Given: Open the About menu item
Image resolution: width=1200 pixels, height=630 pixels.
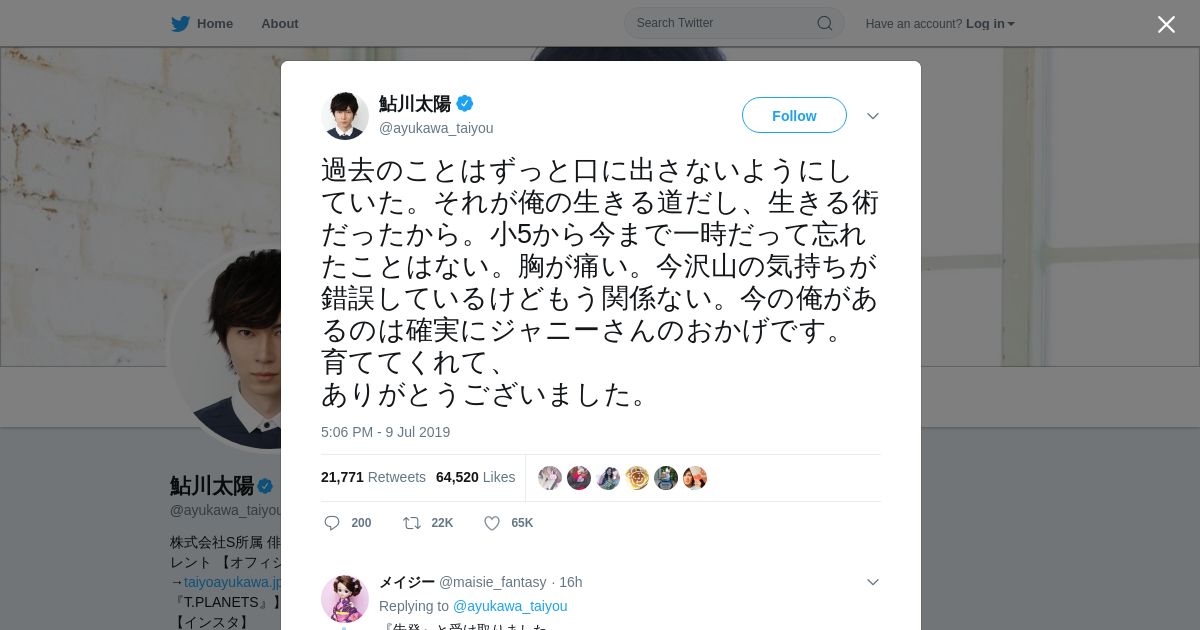Looking at the screenshot, I should [x=280, y=23].
